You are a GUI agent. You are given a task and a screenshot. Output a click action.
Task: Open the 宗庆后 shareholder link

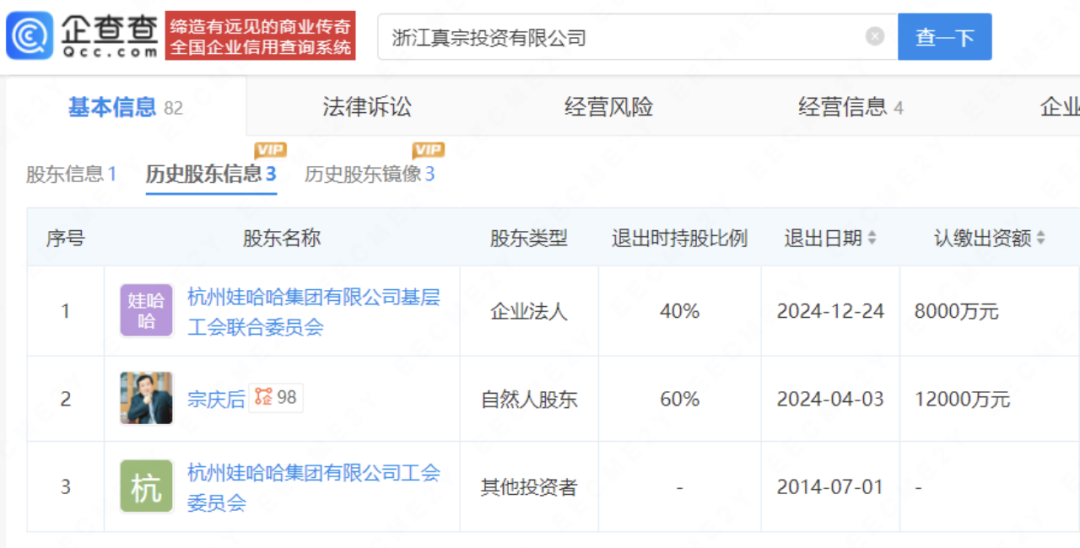[x=216, y=399]
